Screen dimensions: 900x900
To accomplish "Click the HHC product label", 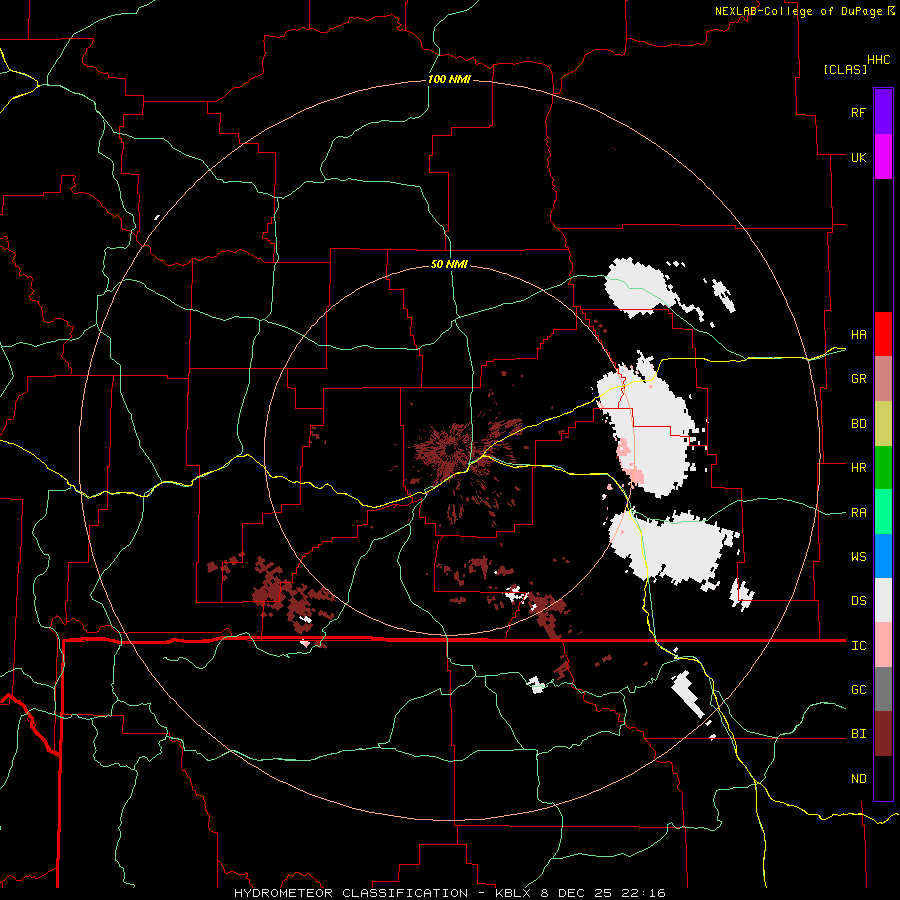I will (x=878, y=60).
